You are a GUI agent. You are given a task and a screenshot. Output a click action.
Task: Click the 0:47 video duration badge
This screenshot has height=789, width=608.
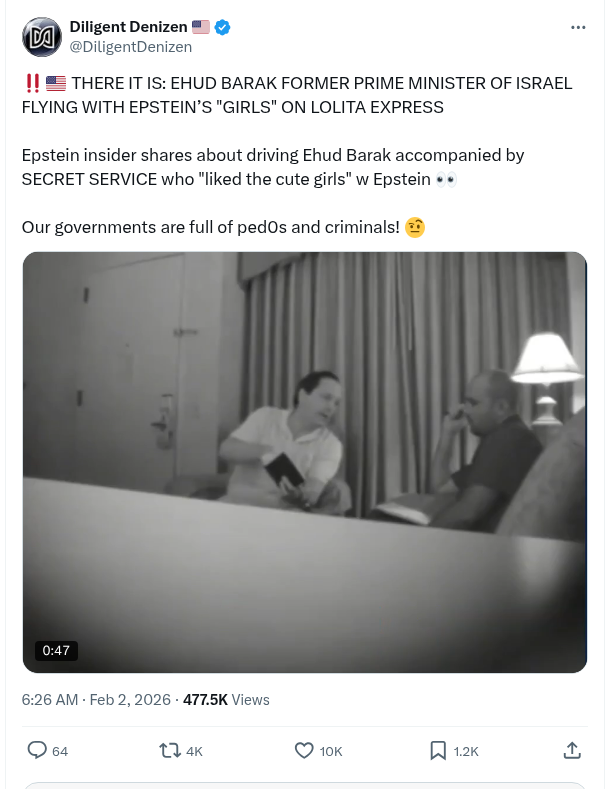point(56,650)
